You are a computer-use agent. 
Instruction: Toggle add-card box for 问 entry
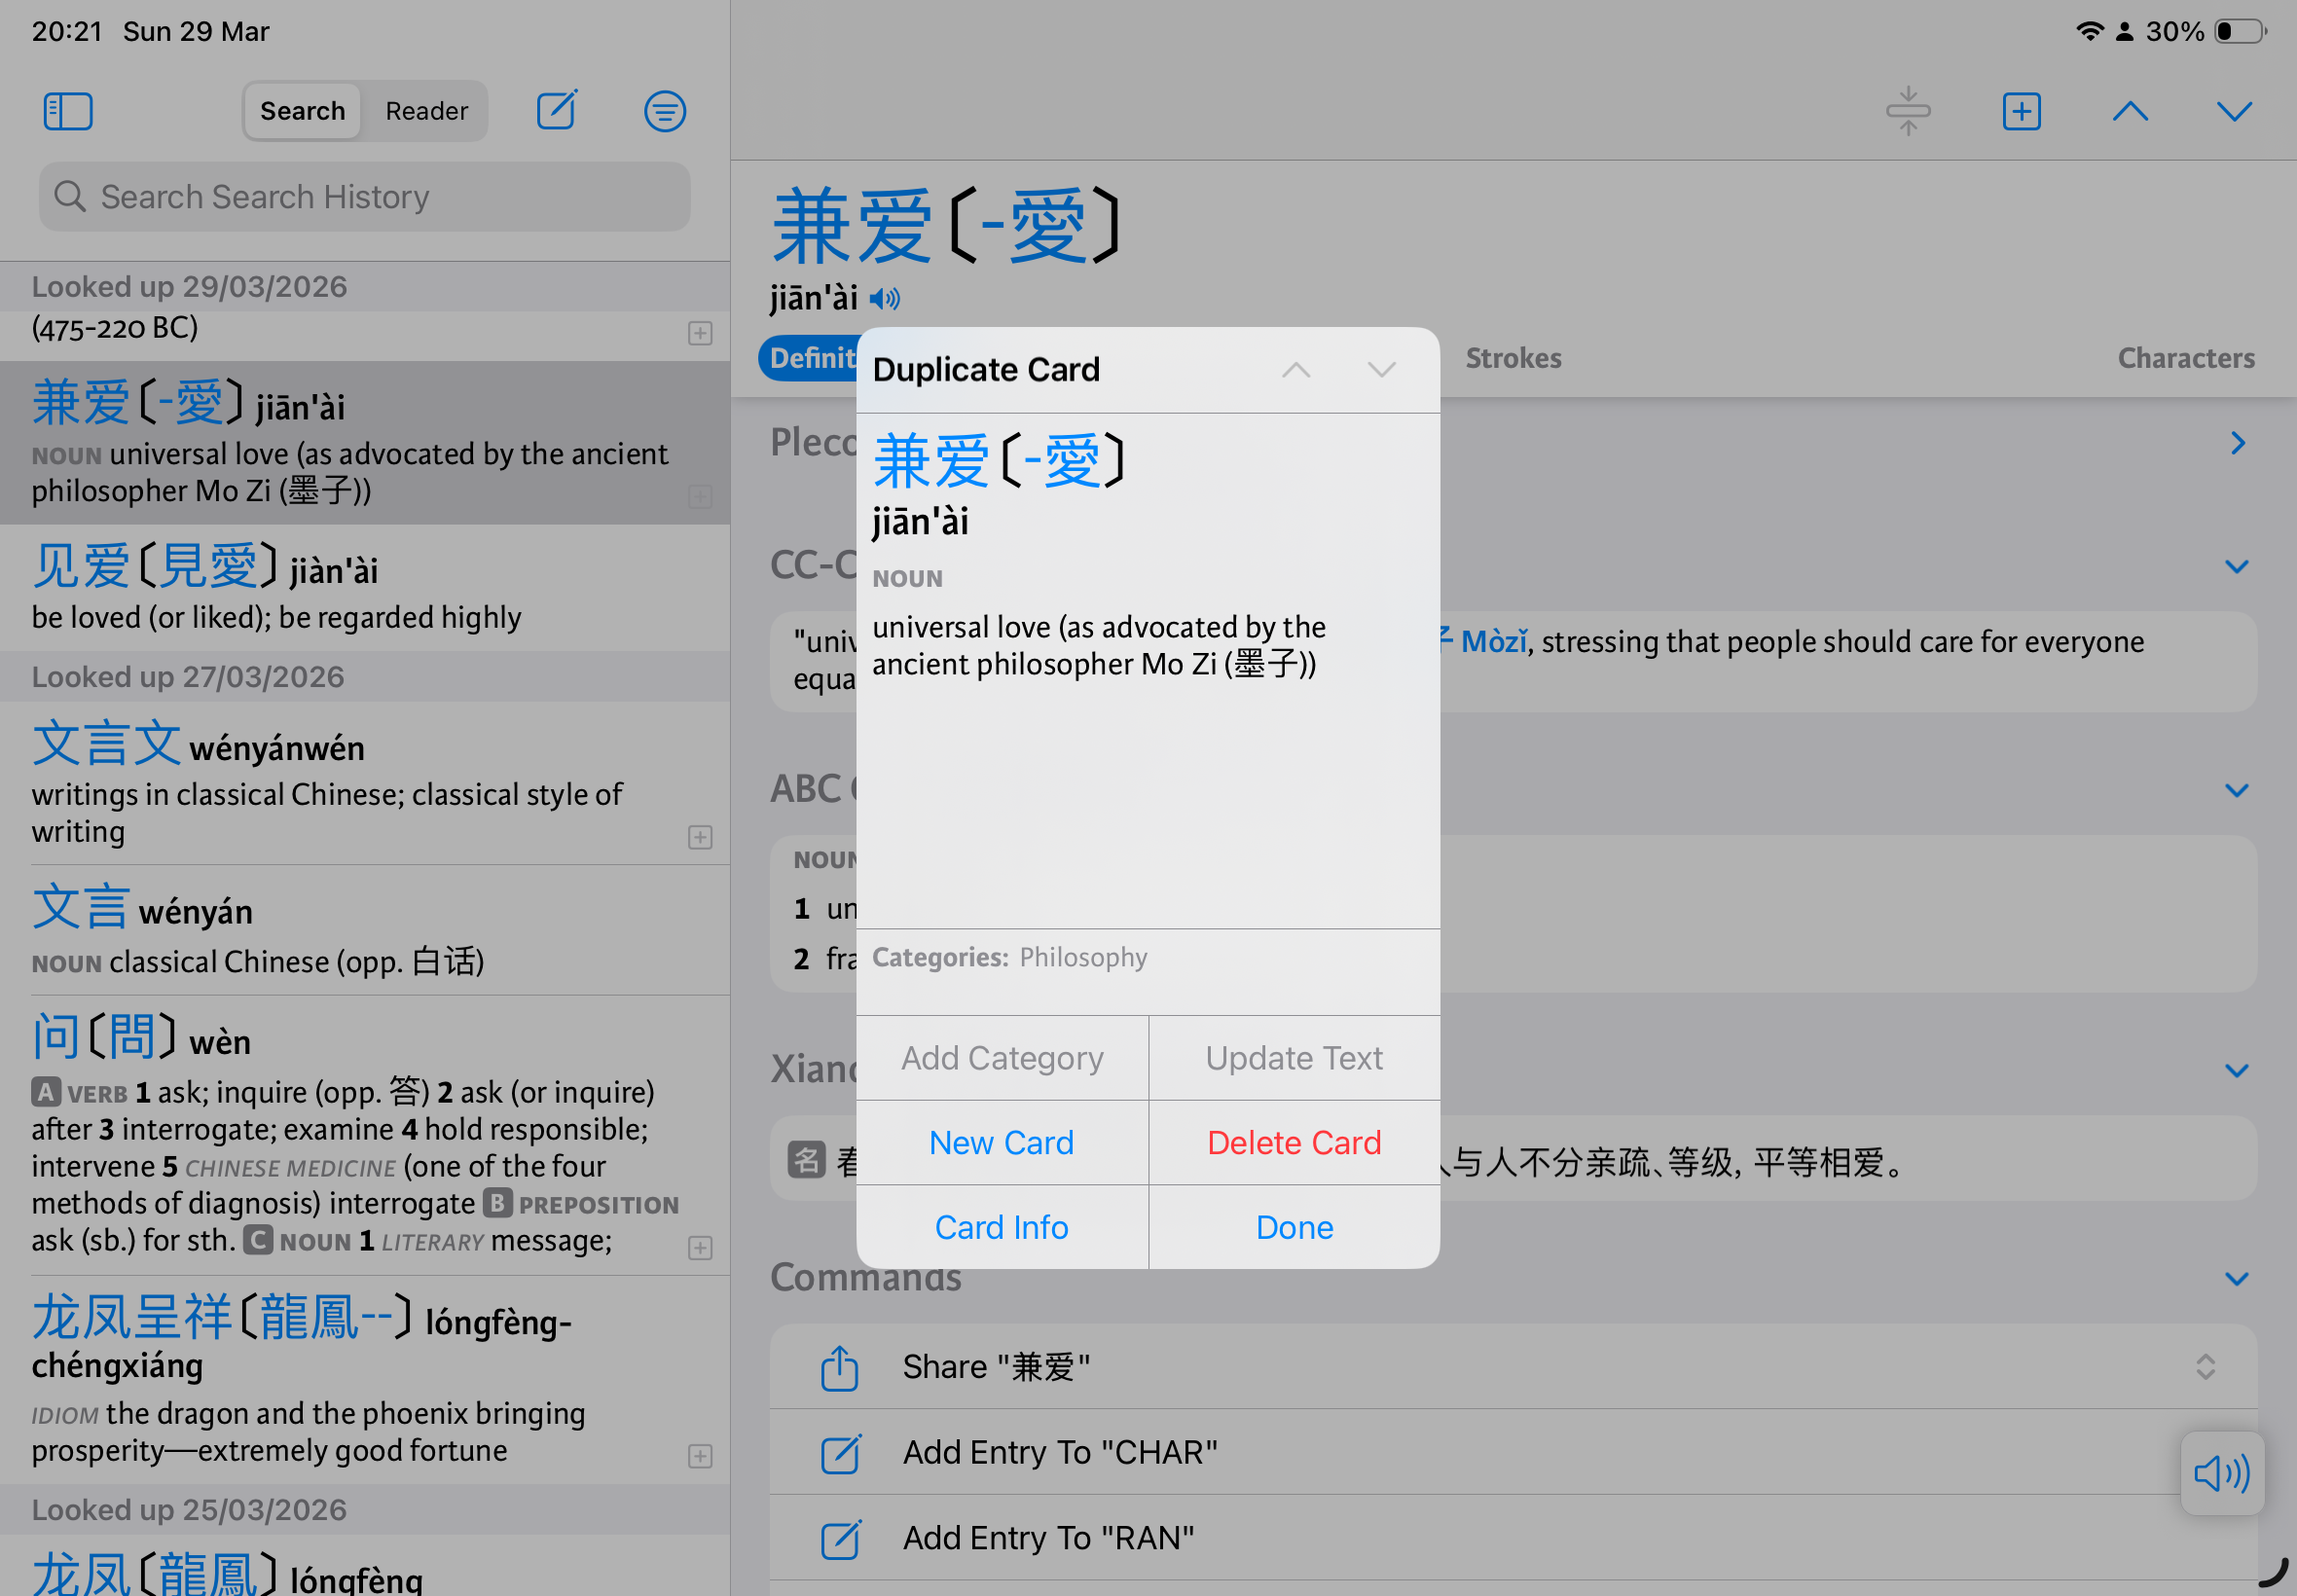click(700, 1247)
